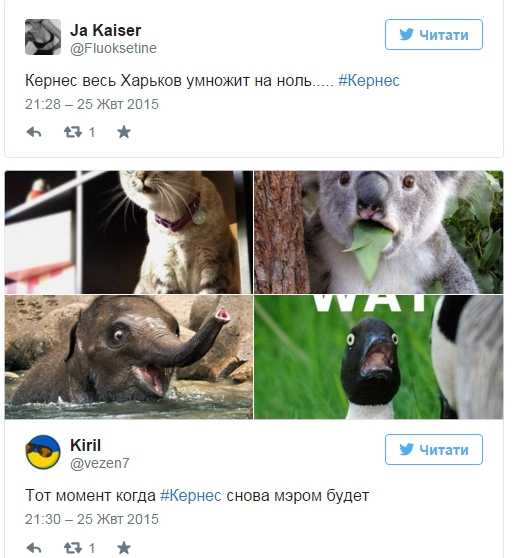Reply to Kiril's tweet
521x558 pixels.
click(34, 548)
